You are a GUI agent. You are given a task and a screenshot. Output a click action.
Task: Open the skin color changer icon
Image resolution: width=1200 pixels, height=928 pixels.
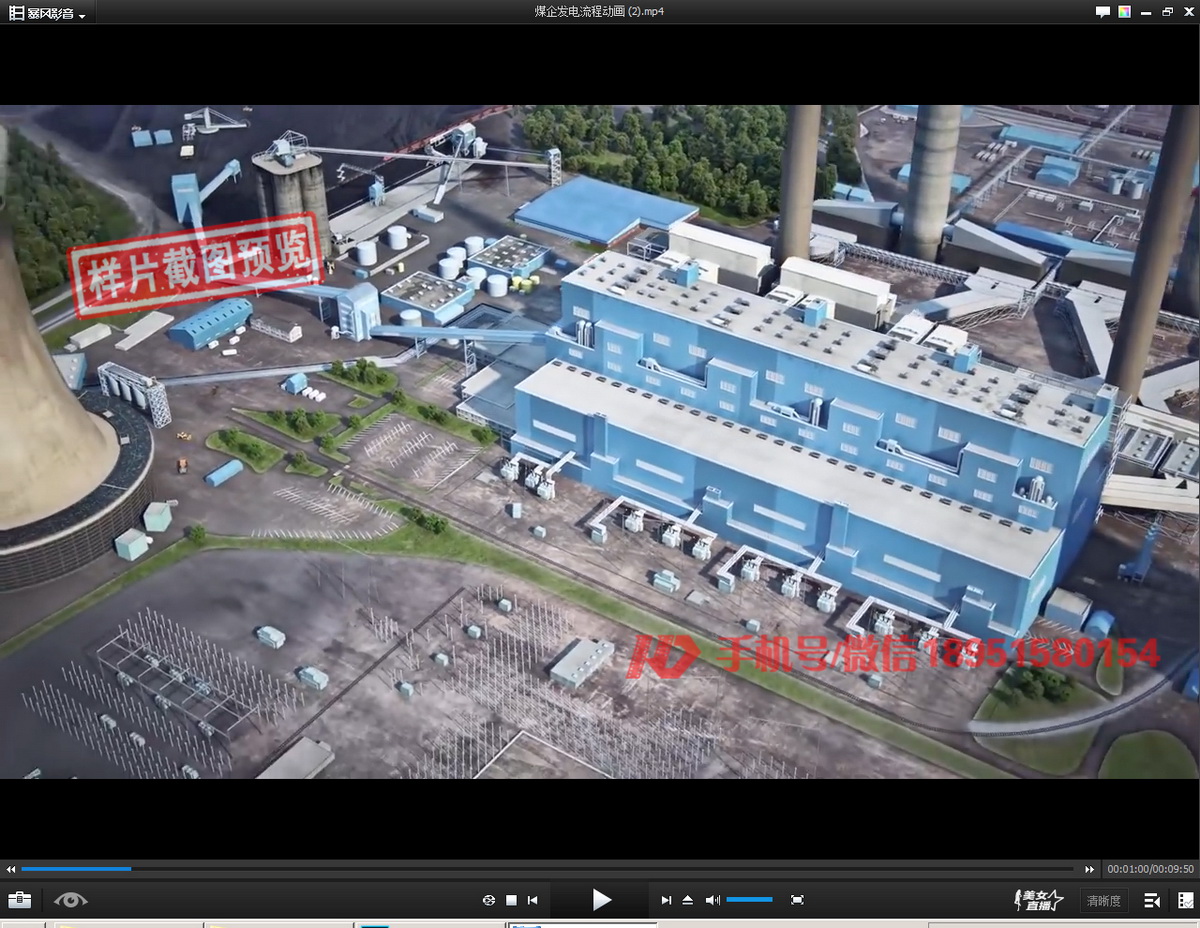coord(1125,12)
